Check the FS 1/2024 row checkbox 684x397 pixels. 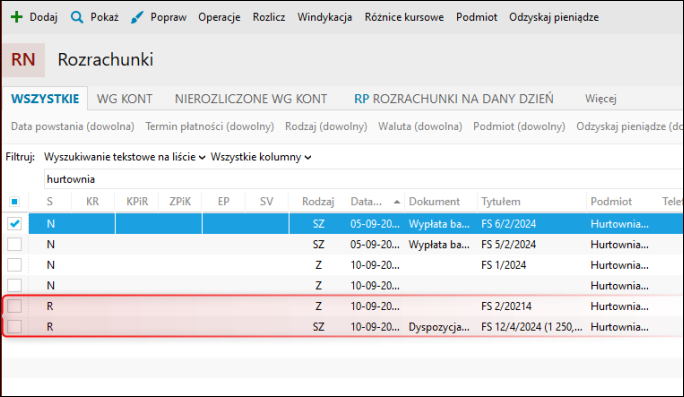point(14,265)
